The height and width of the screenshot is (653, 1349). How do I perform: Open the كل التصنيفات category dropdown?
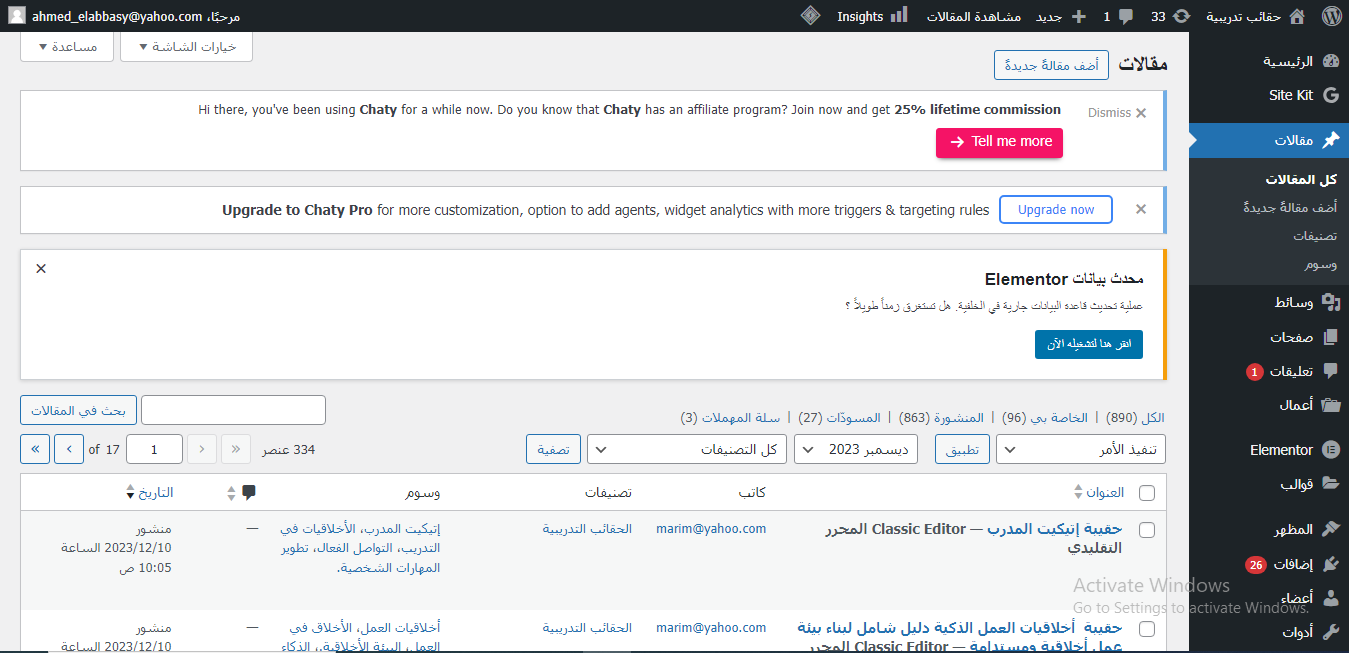click(x=687, y=449)
